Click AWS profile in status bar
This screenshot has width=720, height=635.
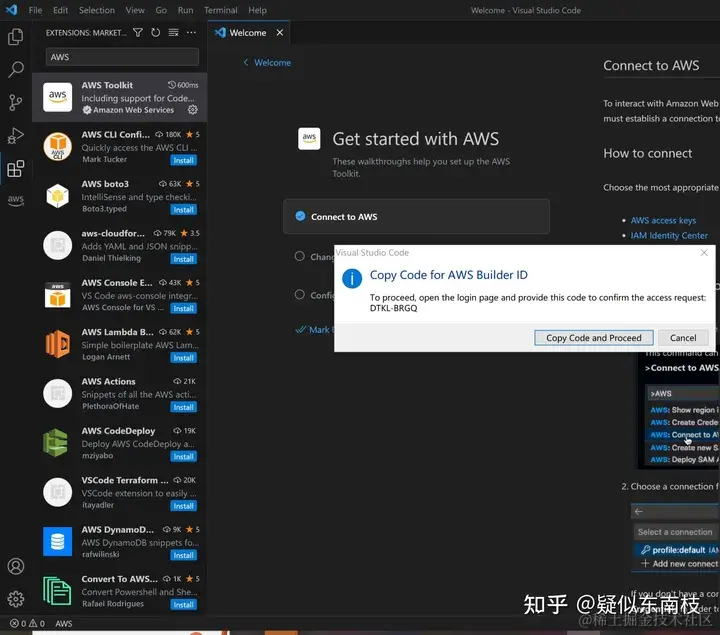[x=63, y=624]
